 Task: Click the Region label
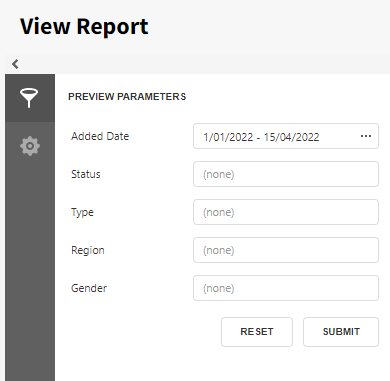88,250
